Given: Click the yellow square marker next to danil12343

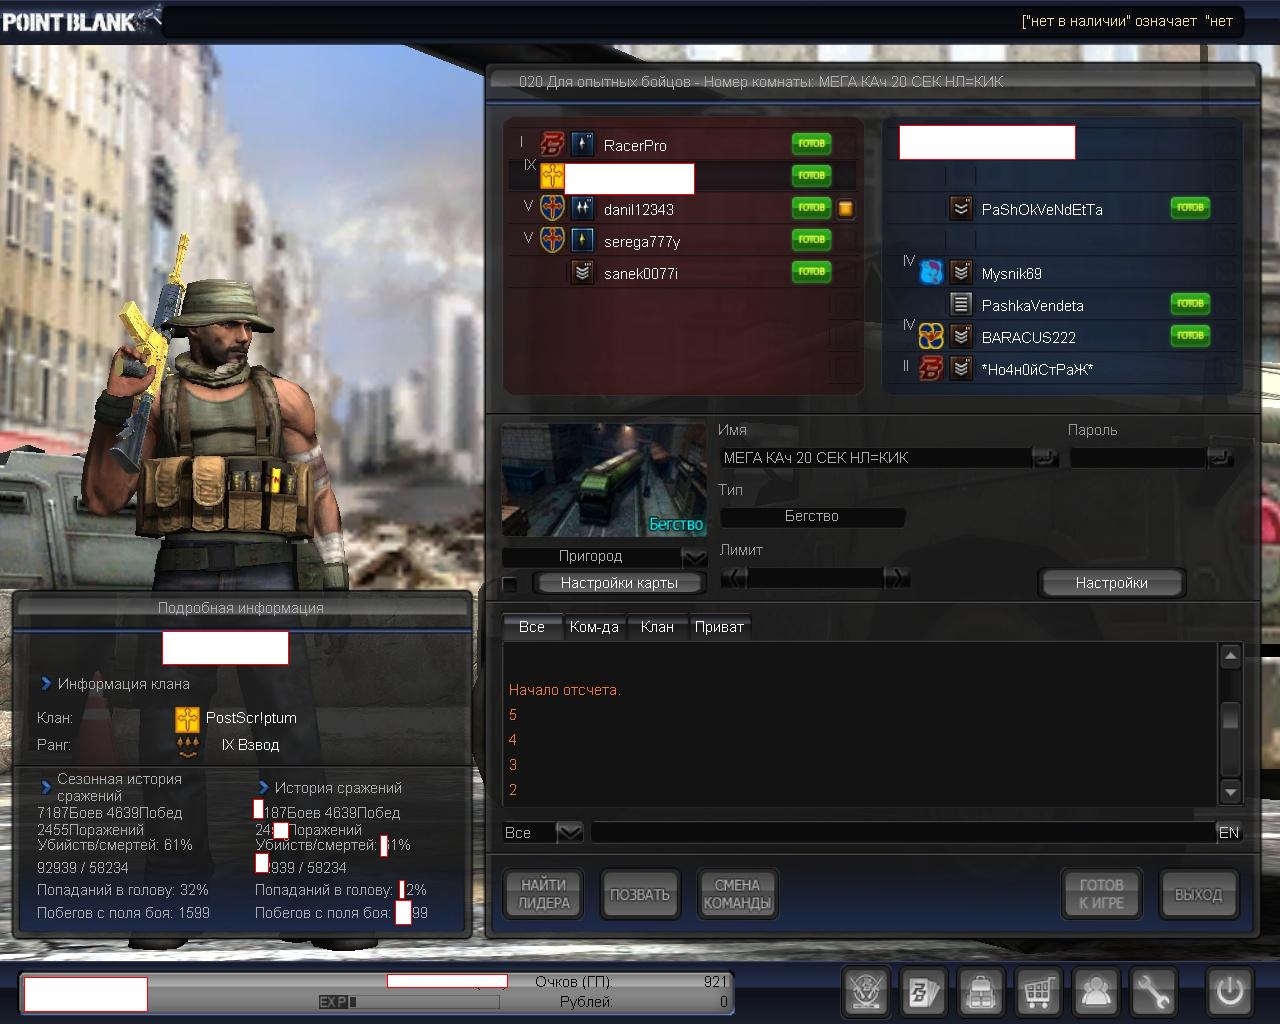Looking at the screenshot, I should [845, 209].
